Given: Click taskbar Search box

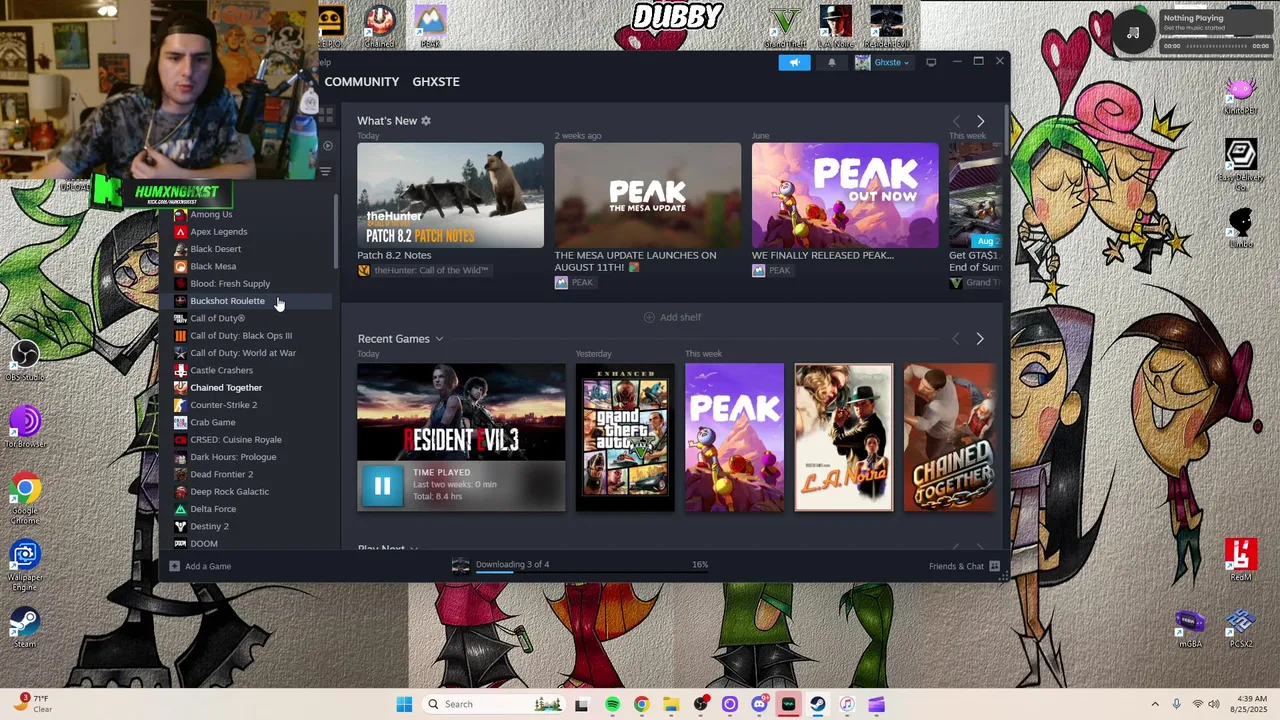Looking at the screenshot, I should (495, 704).
